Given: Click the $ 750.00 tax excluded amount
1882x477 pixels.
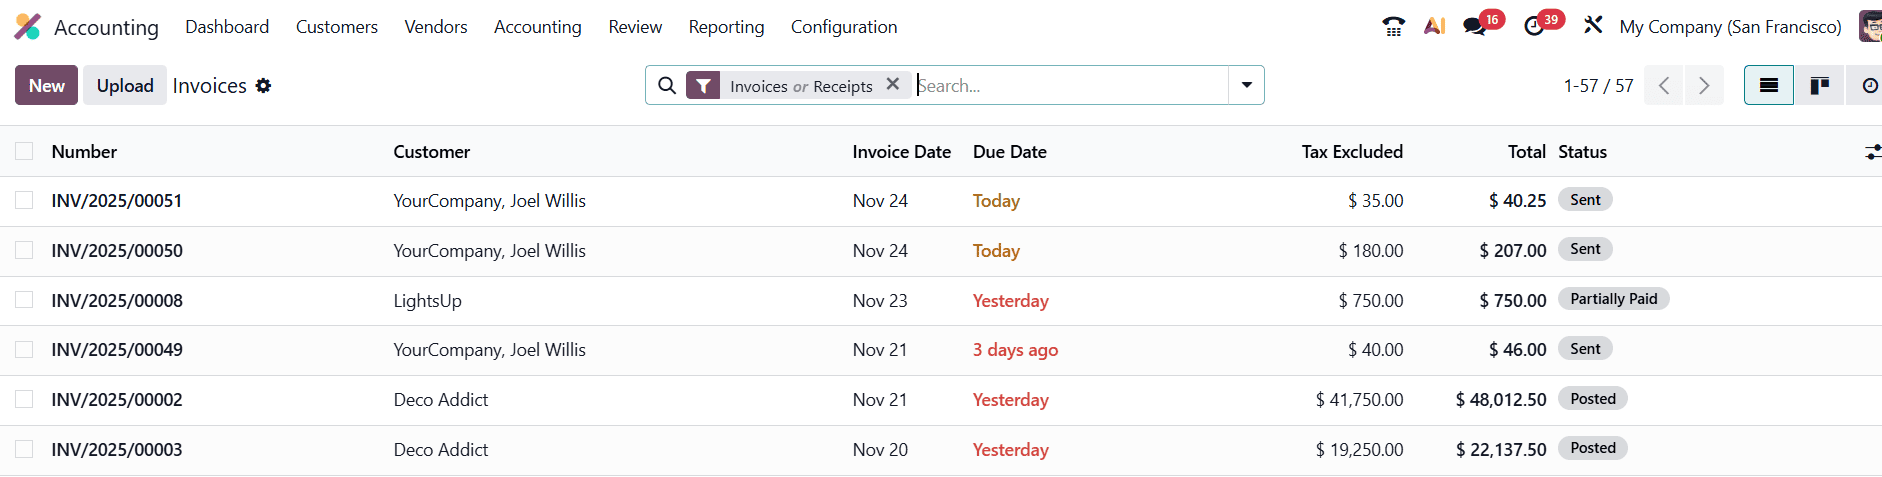Looking at the screenshot, I should 1370,301.
